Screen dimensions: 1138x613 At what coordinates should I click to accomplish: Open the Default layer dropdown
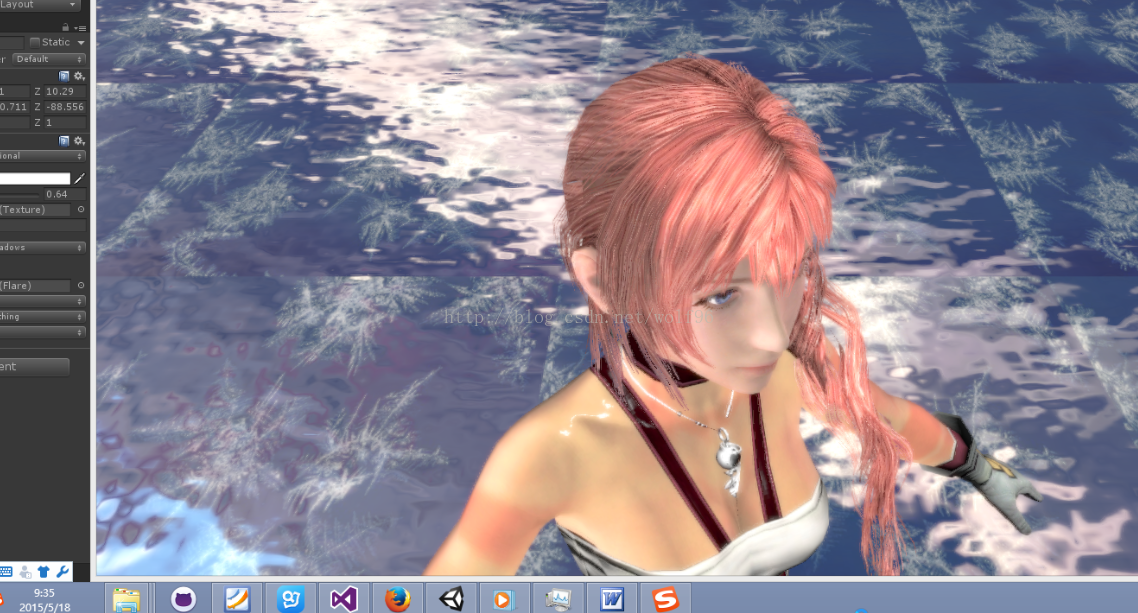point(49,59)
